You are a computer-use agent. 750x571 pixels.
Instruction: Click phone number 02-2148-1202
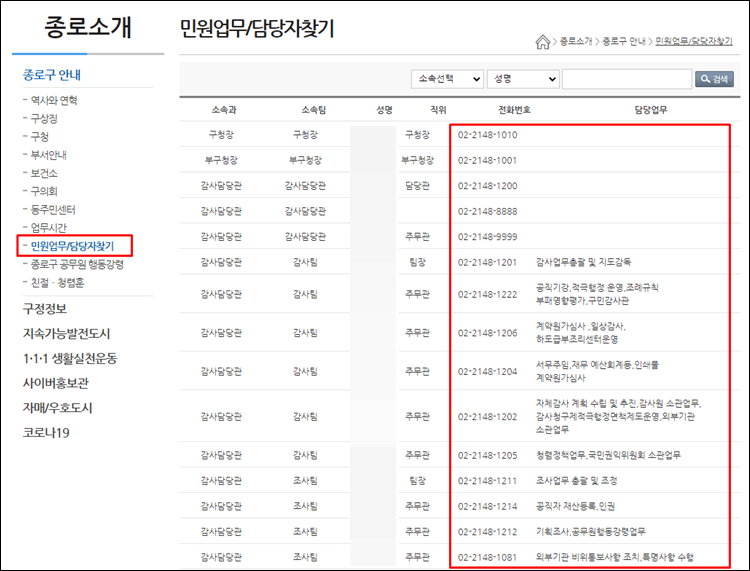487,417
